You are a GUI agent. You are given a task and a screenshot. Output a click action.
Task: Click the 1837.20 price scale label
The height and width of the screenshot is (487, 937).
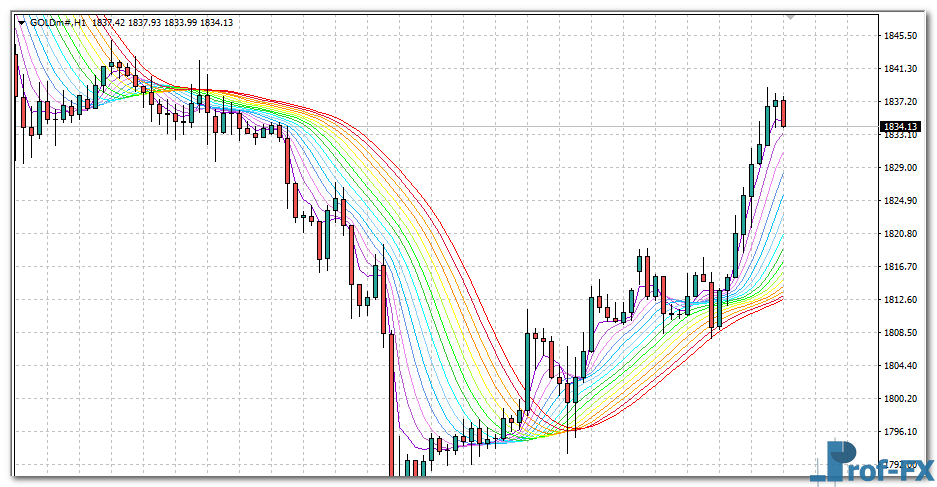pyautogui.click(x=900, y=102)
